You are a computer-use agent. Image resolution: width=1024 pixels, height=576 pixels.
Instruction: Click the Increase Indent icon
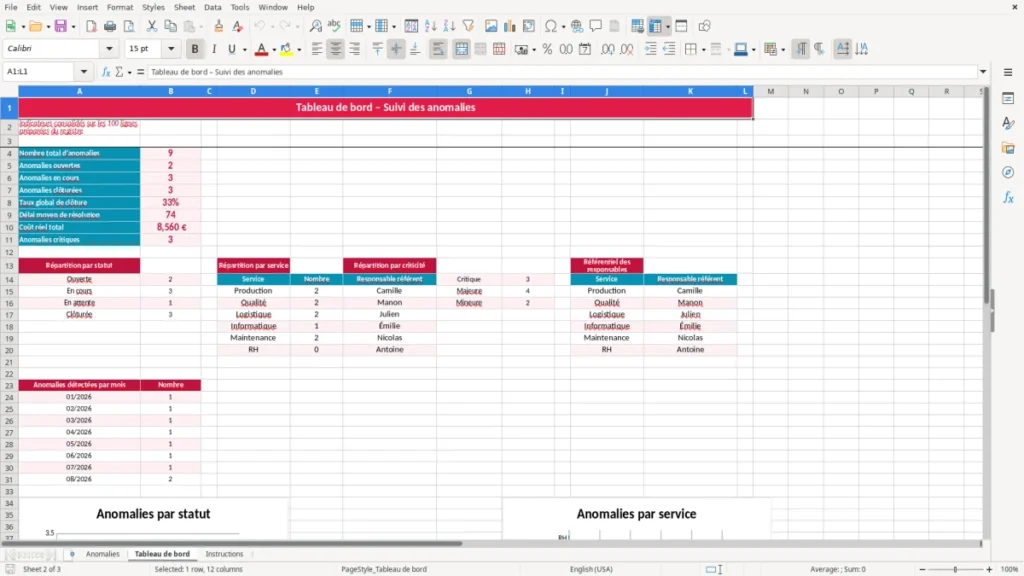point(650,49)
